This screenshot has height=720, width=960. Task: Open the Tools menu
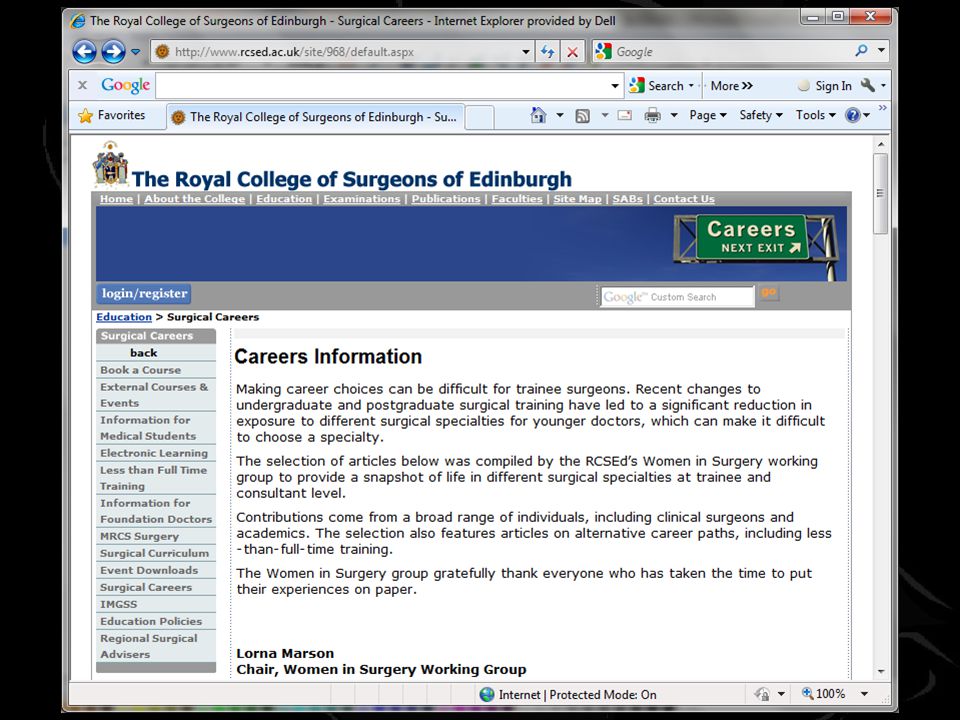pyautogui.click(x=816, y=115)
